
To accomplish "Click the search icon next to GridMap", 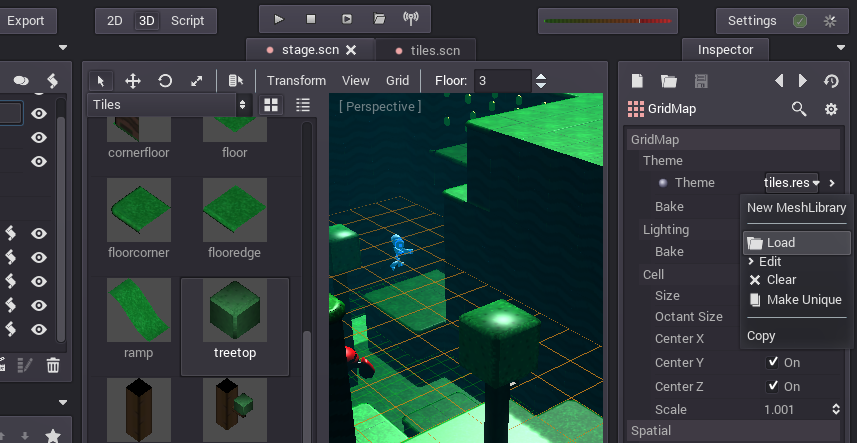I will 799,109.
